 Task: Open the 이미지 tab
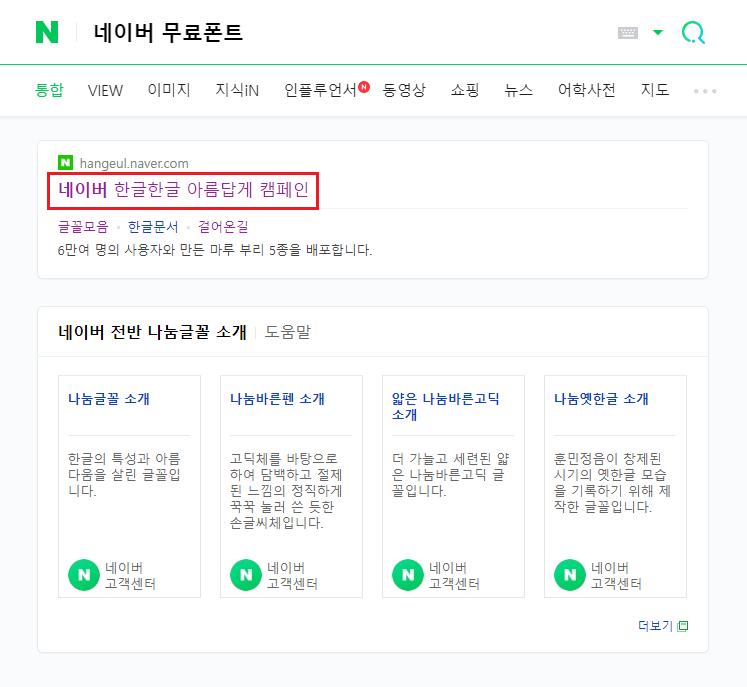pos(169,90)
